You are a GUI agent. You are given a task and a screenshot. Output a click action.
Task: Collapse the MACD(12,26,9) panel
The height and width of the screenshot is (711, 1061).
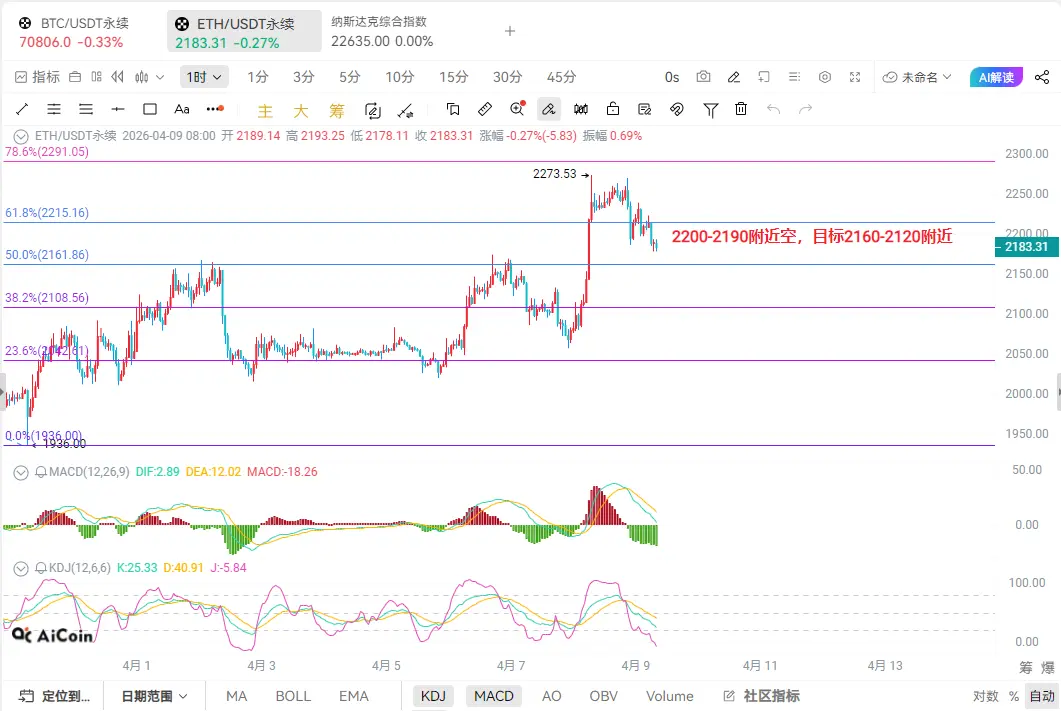(x=21, y=472)
